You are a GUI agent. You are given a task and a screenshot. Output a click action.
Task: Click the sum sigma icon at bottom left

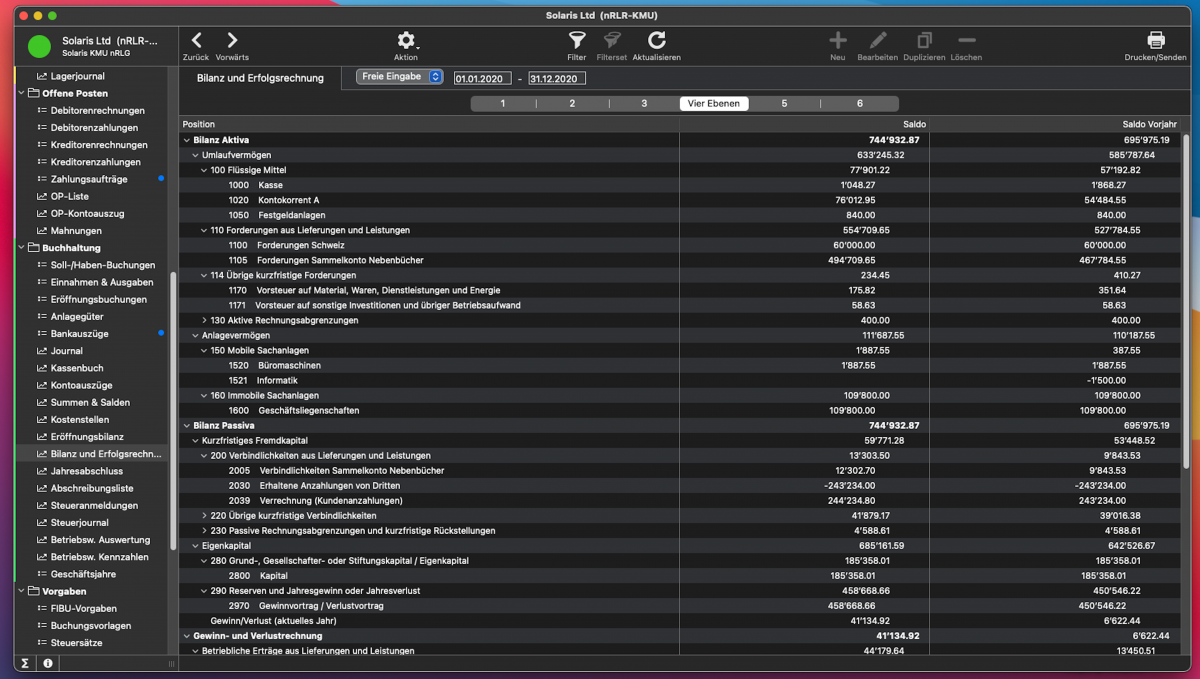coord(25,663)
